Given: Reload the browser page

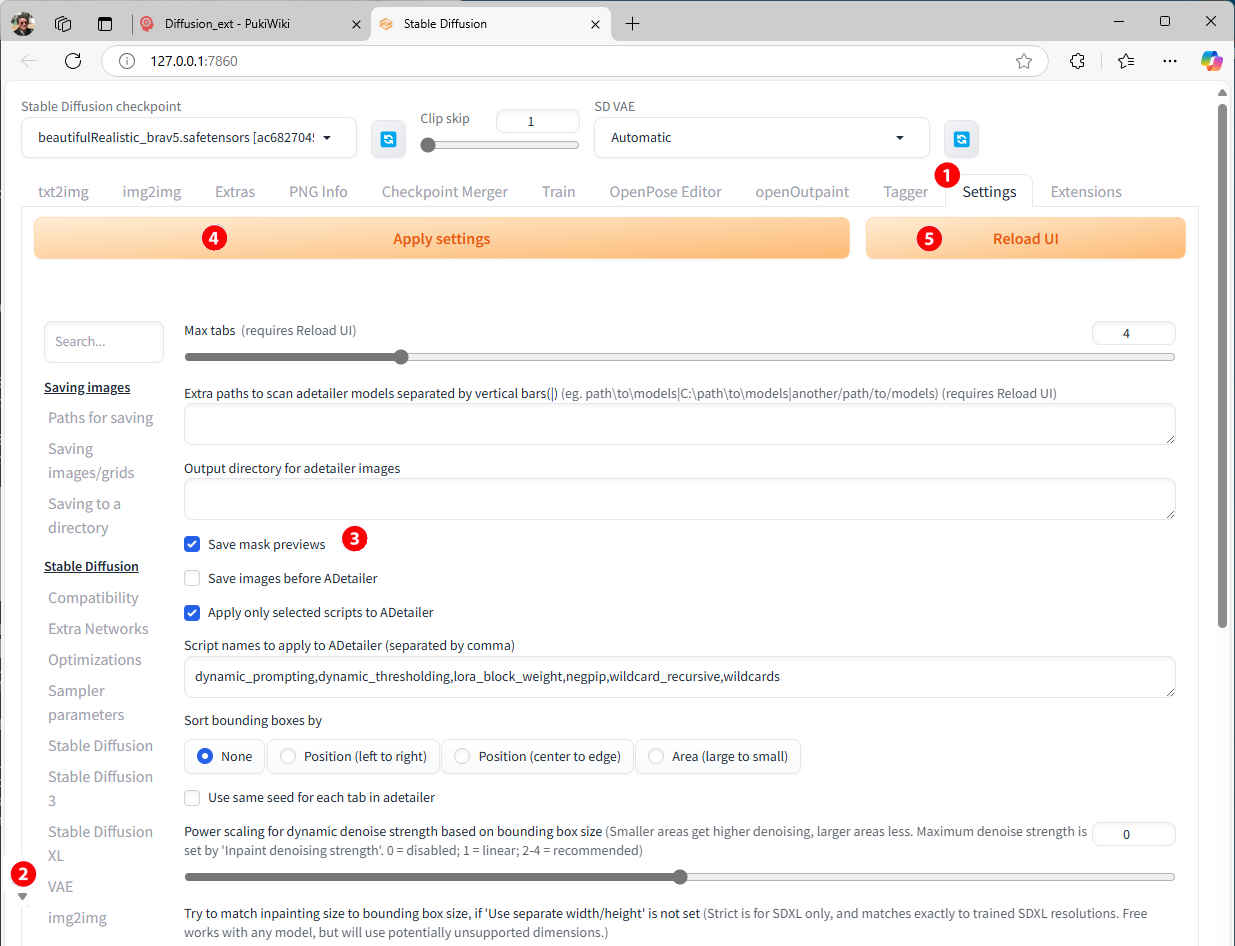Looking at the screenshot, I should (73, 61).
